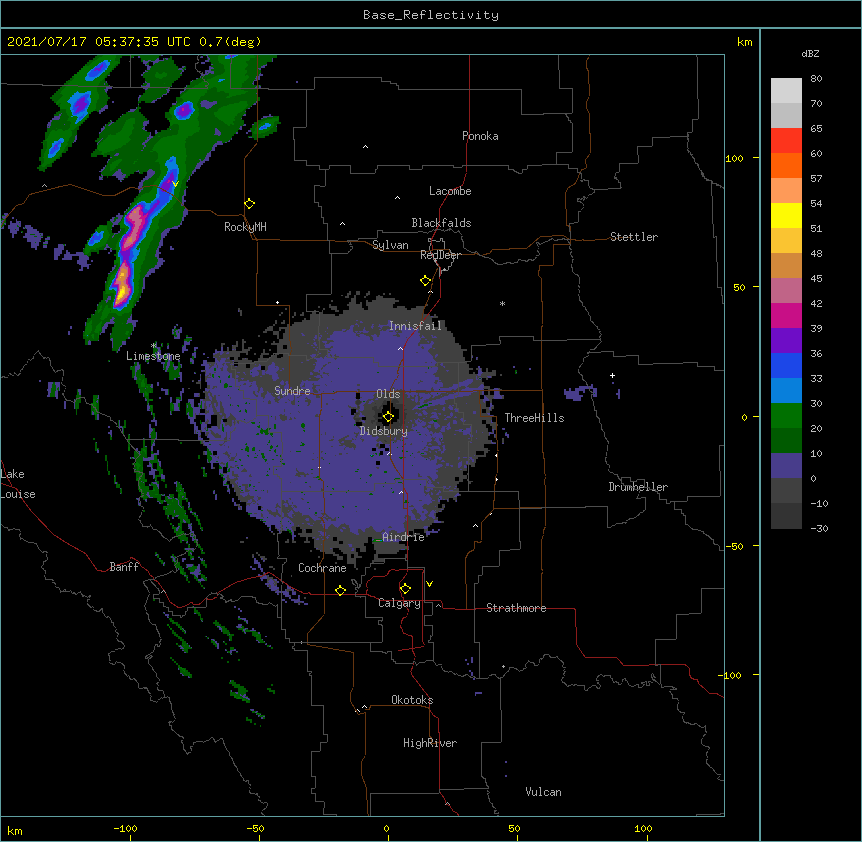Screen dimensions: 862x842
Task: Click the Olds town label
Action: click(388, 394)
